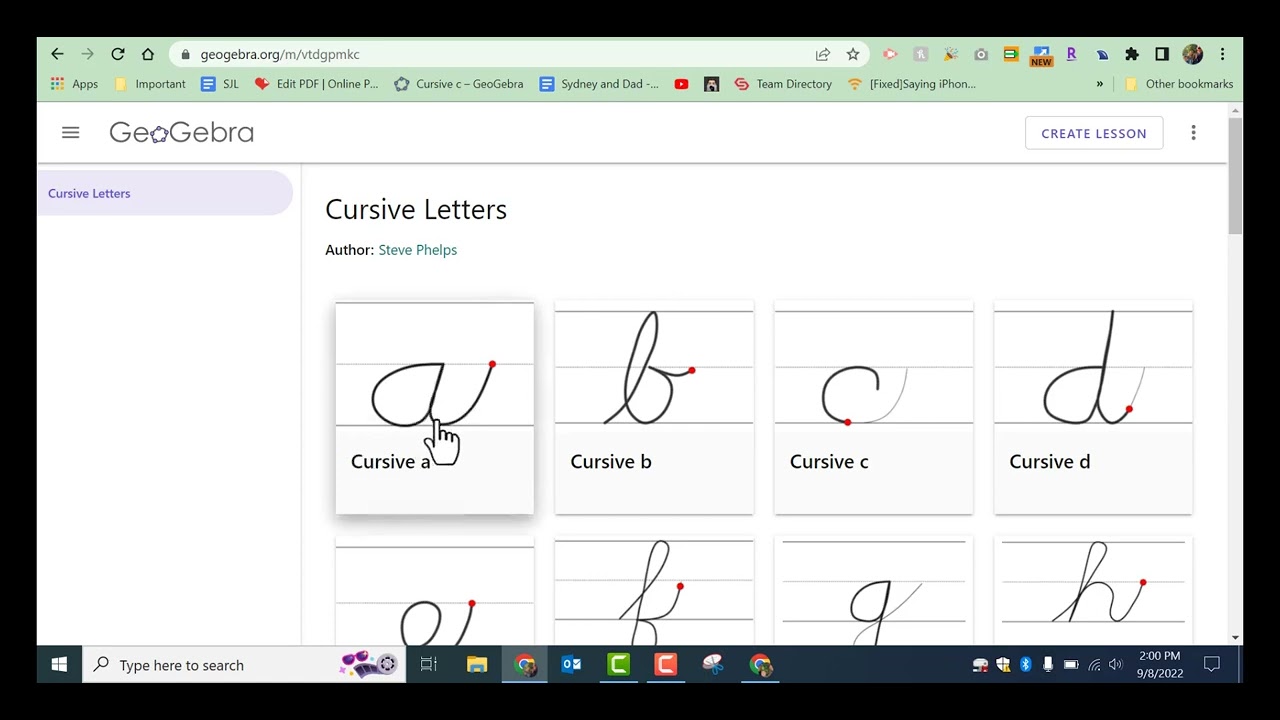Go back to previous page in browser
1280x720 pixels.
[57, 54]
